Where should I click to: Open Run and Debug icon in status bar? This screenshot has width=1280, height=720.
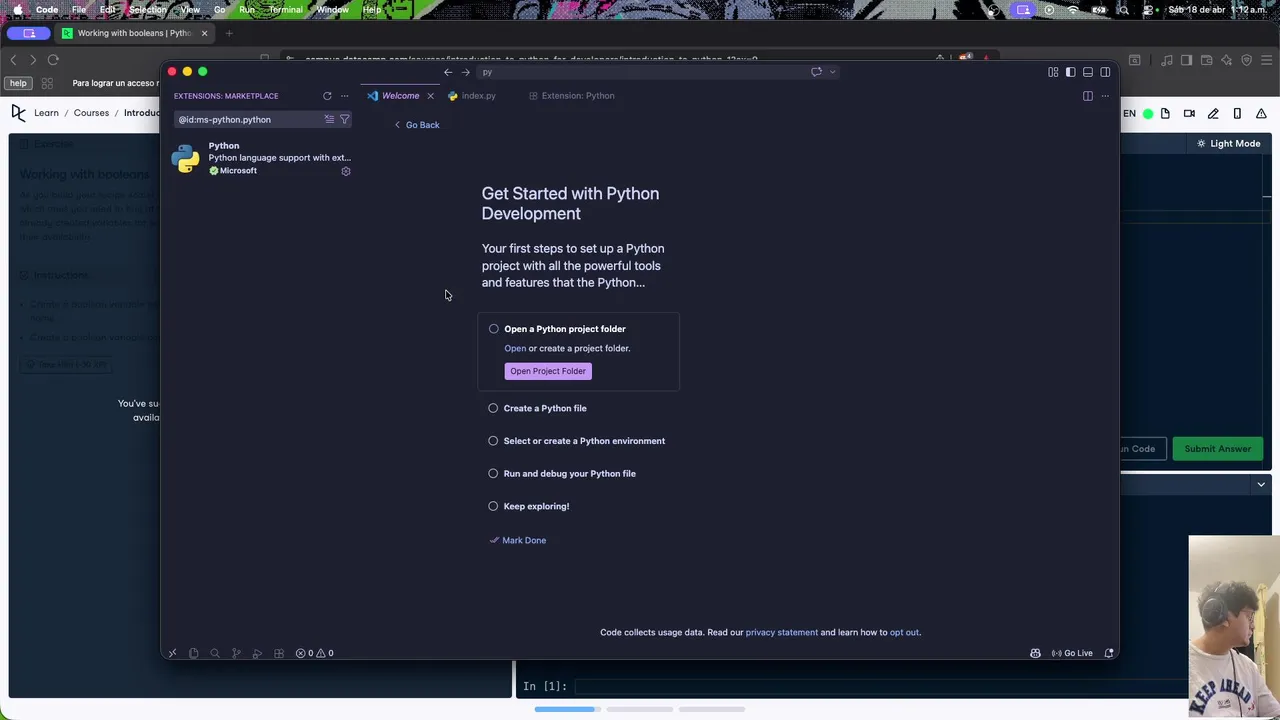pos(257,653)
